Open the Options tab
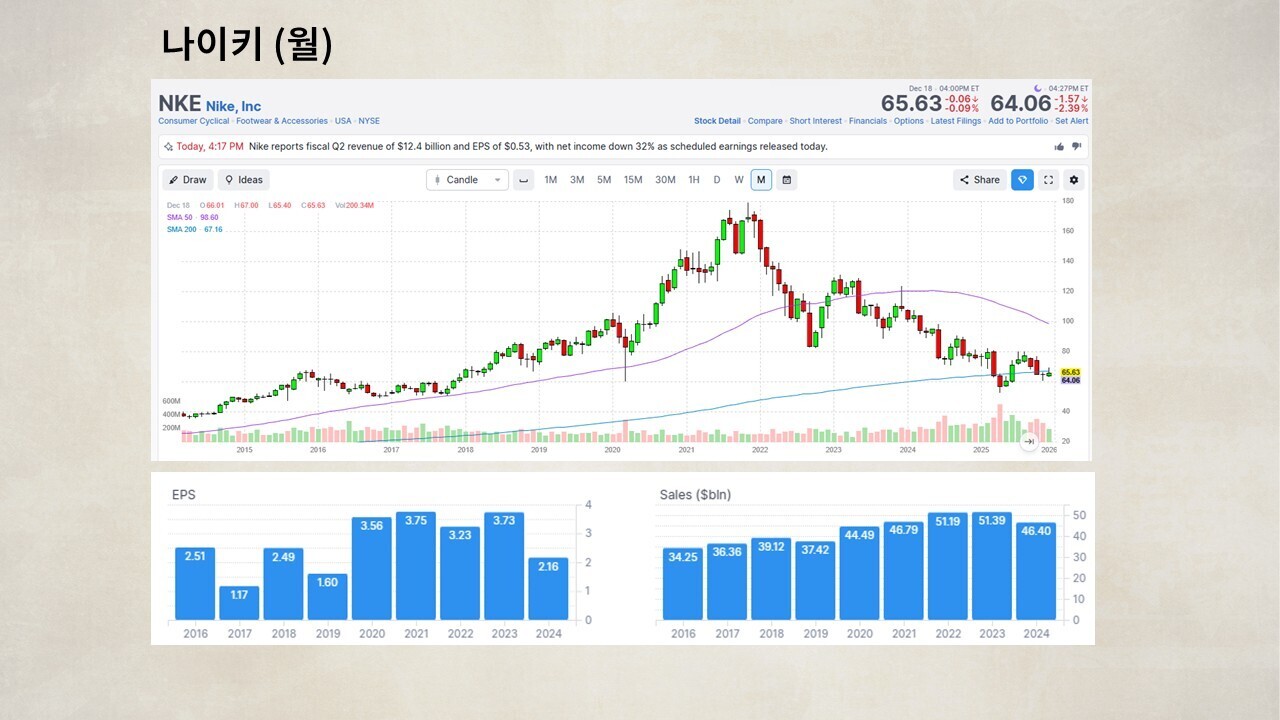The image size is (1280, 720). [x=909, y=121]
